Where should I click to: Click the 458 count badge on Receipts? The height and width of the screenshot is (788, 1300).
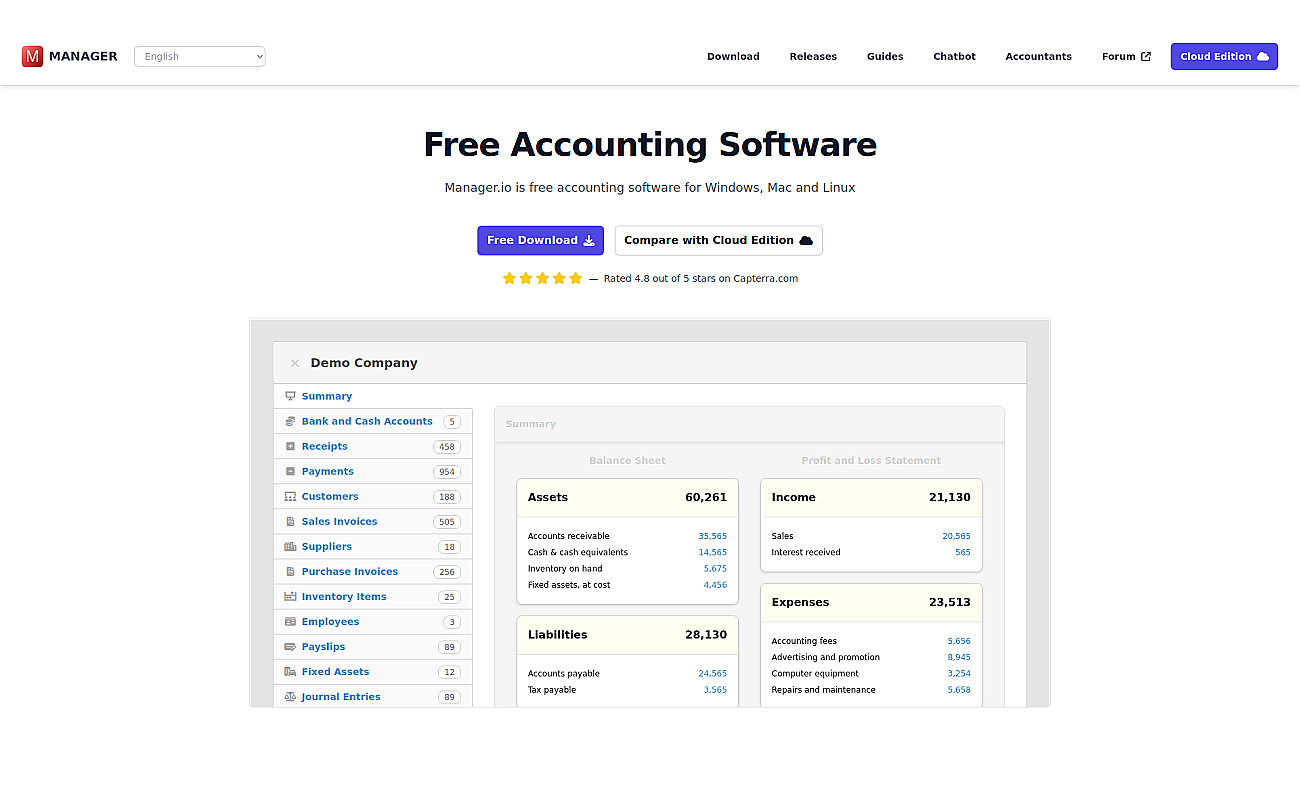(x=447, y=447)
